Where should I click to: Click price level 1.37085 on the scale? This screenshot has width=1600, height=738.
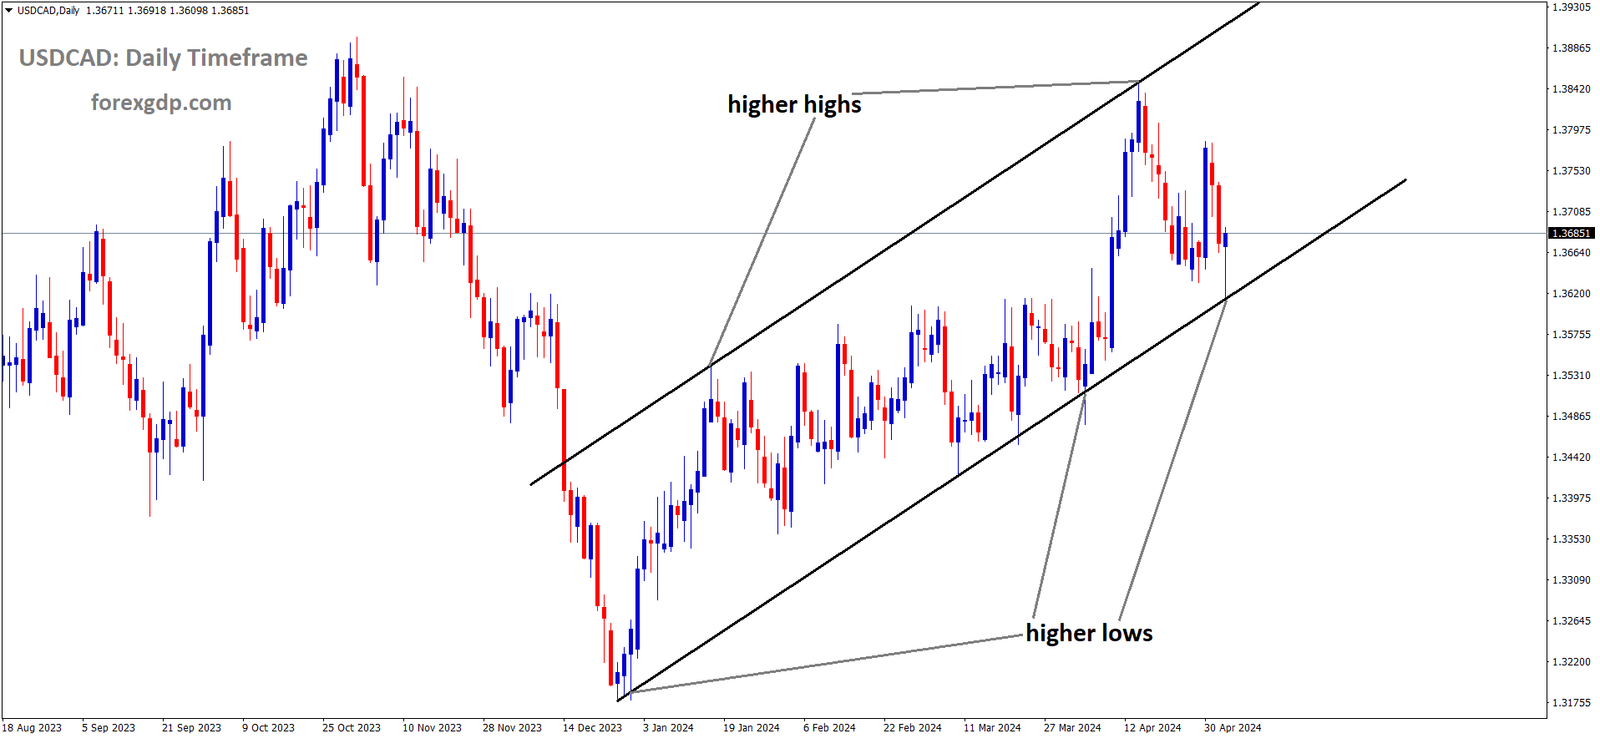pos(1571,212)
